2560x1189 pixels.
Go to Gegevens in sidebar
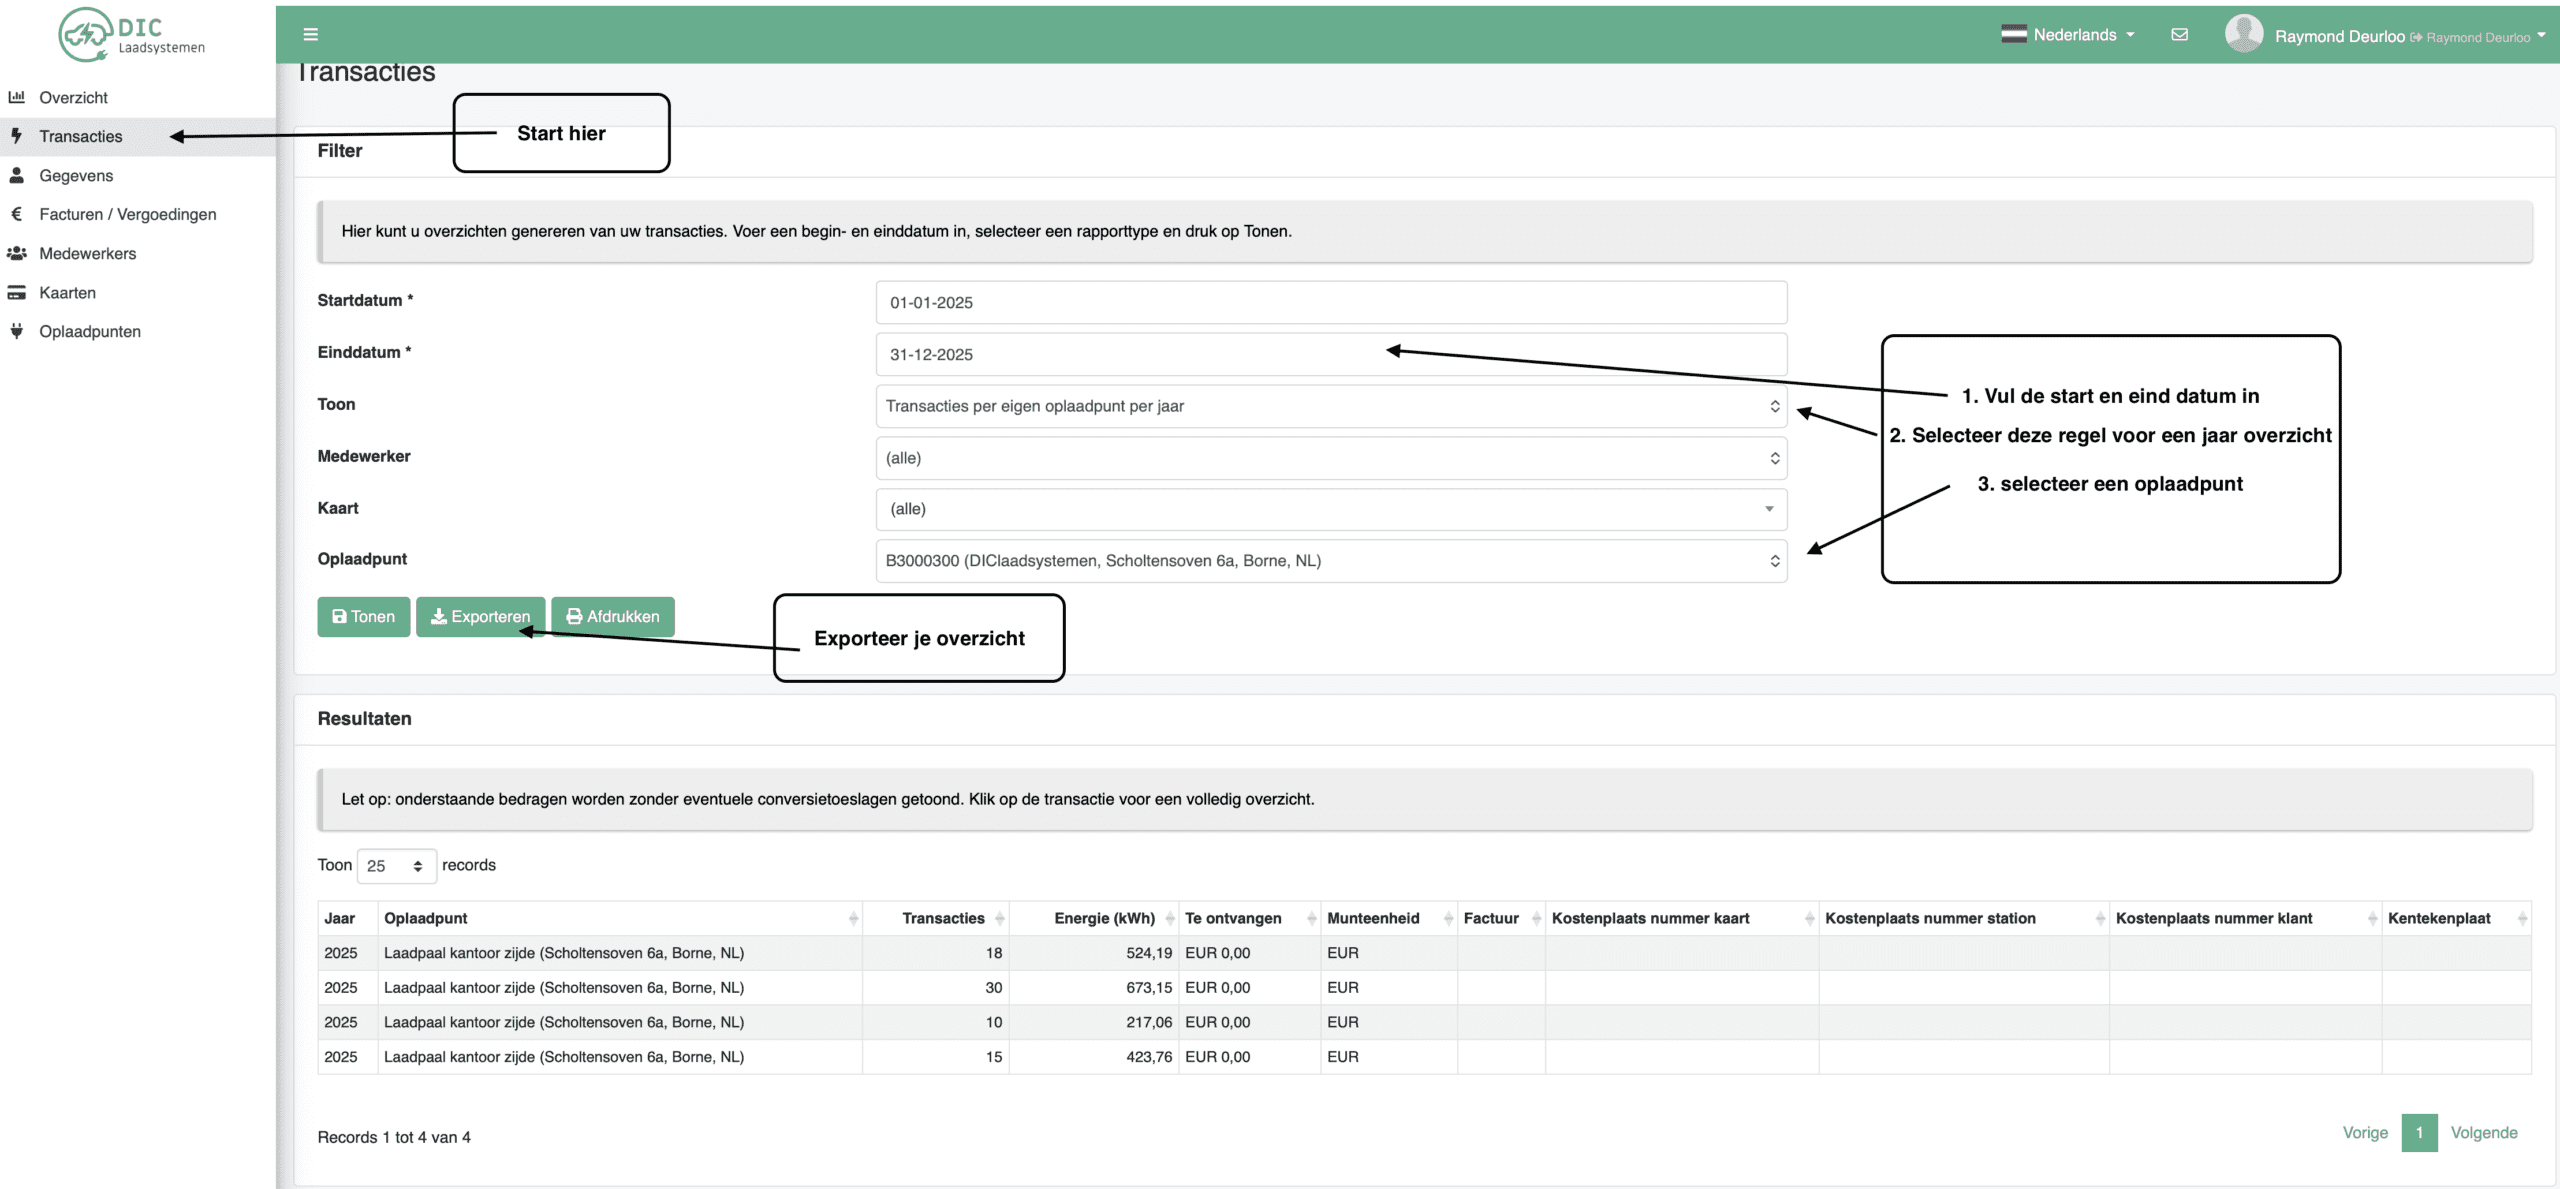click(76, 175)
